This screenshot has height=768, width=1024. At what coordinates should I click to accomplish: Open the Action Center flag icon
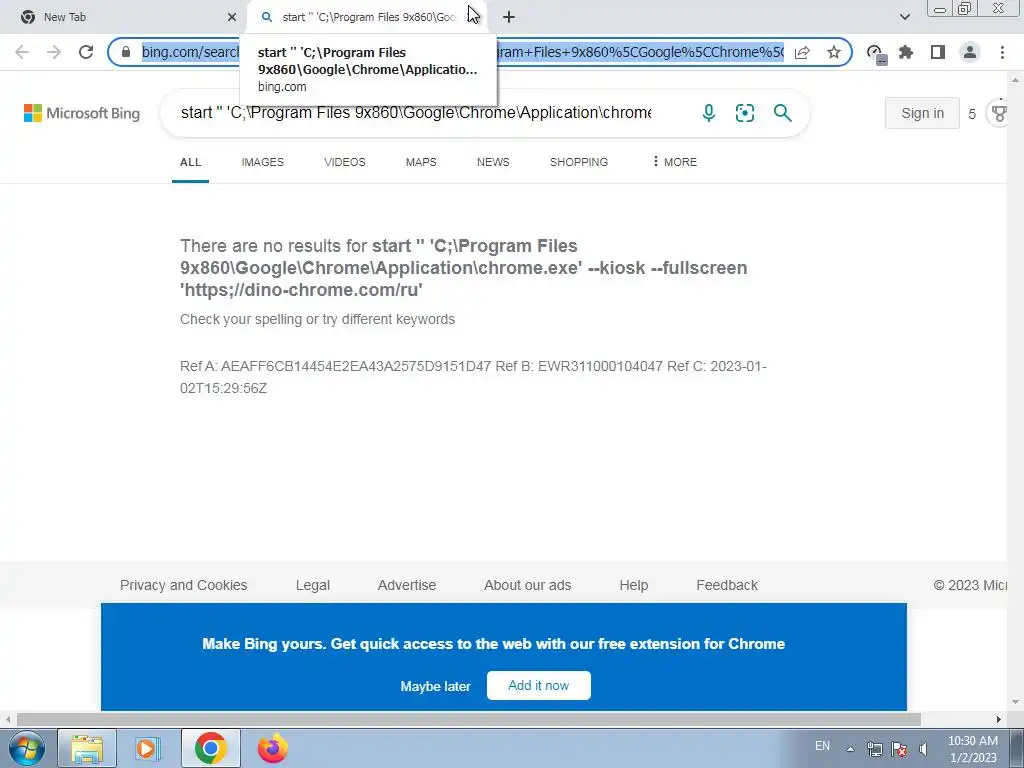tap(899, 749)
